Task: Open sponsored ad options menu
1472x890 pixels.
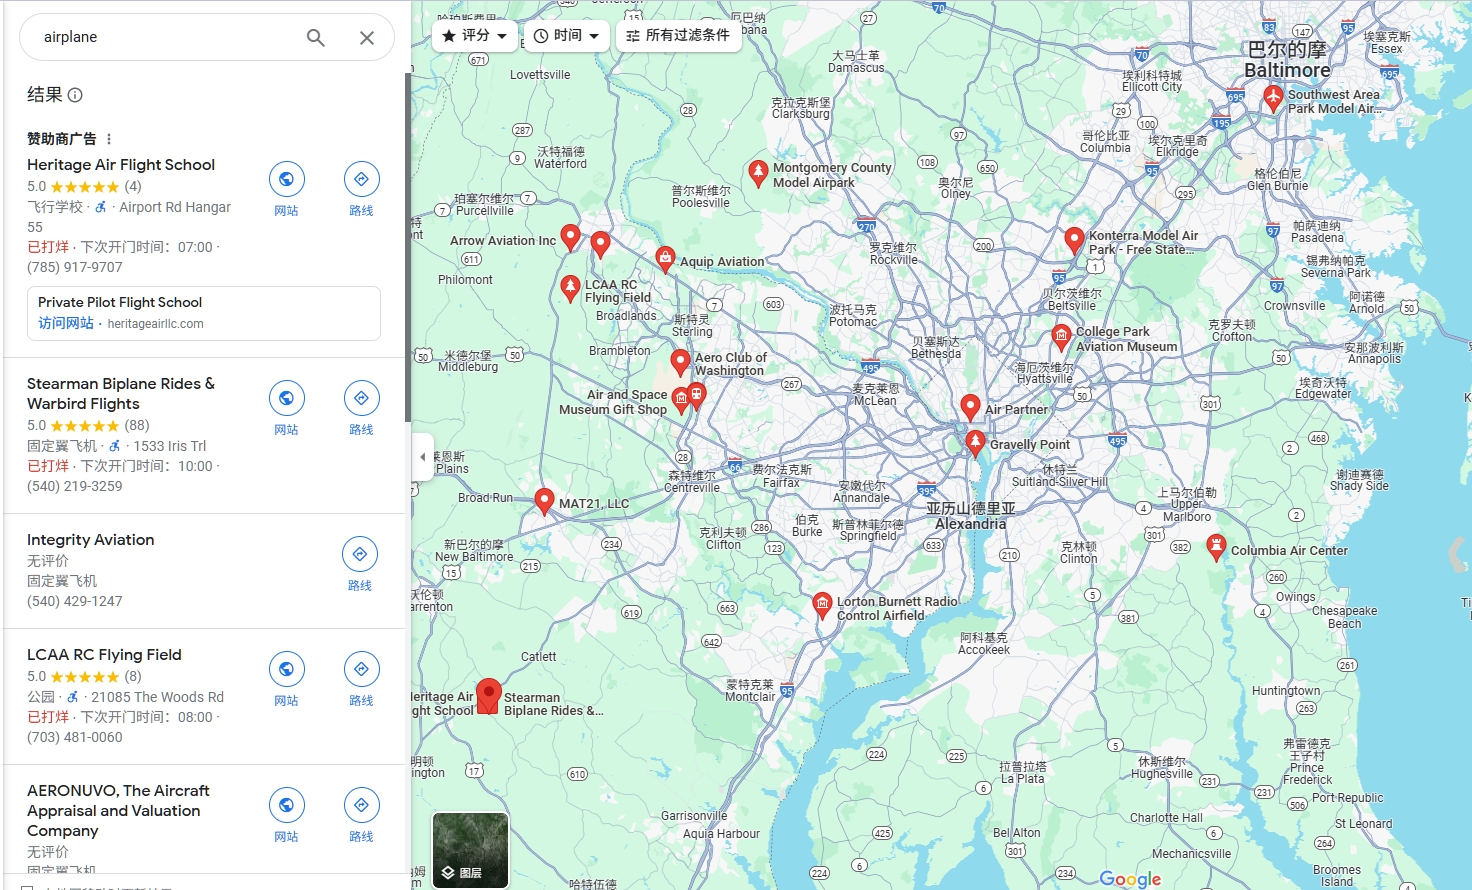Action: point(109,139)
